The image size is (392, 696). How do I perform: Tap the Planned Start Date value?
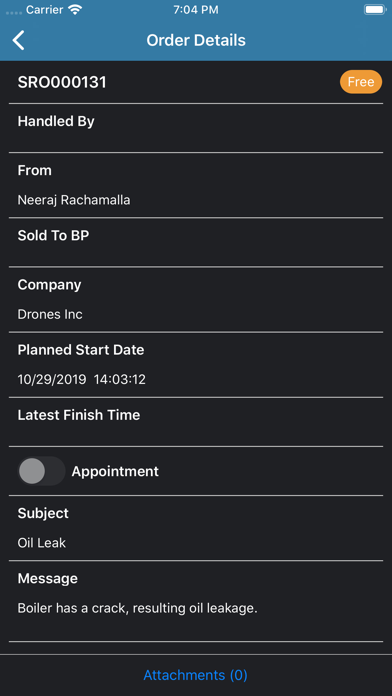82,380
